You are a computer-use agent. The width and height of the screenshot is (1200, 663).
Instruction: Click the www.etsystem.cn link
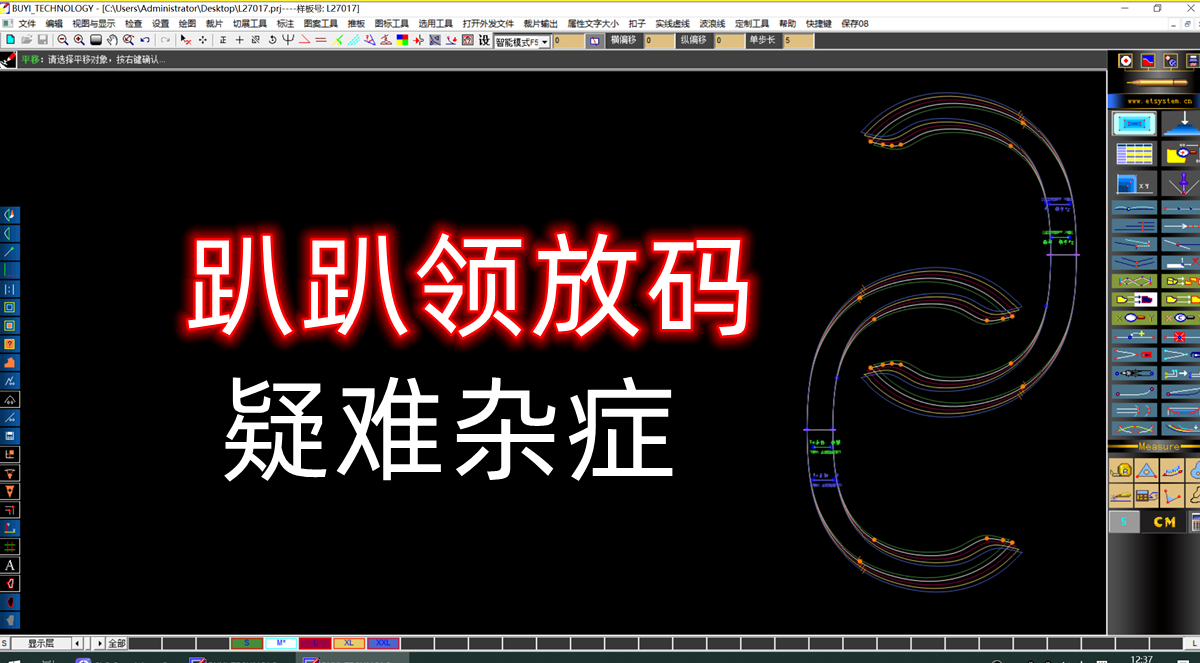1160,101
